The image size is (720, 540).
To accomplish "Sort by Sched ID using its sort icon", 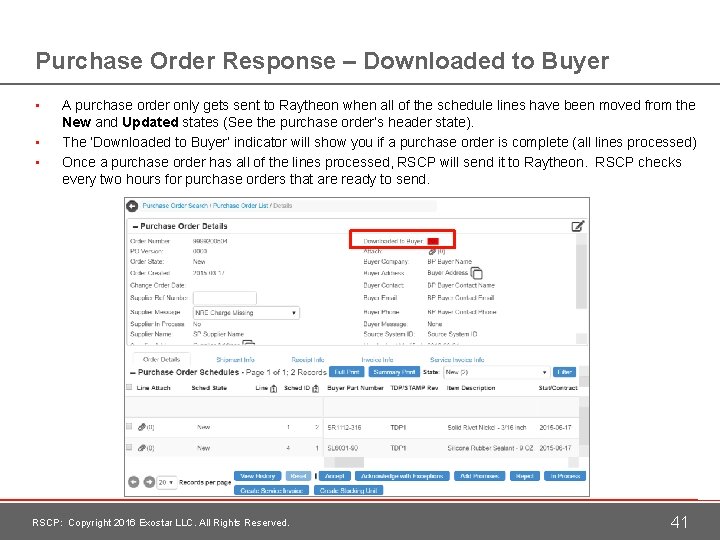I will coord(315,388).
